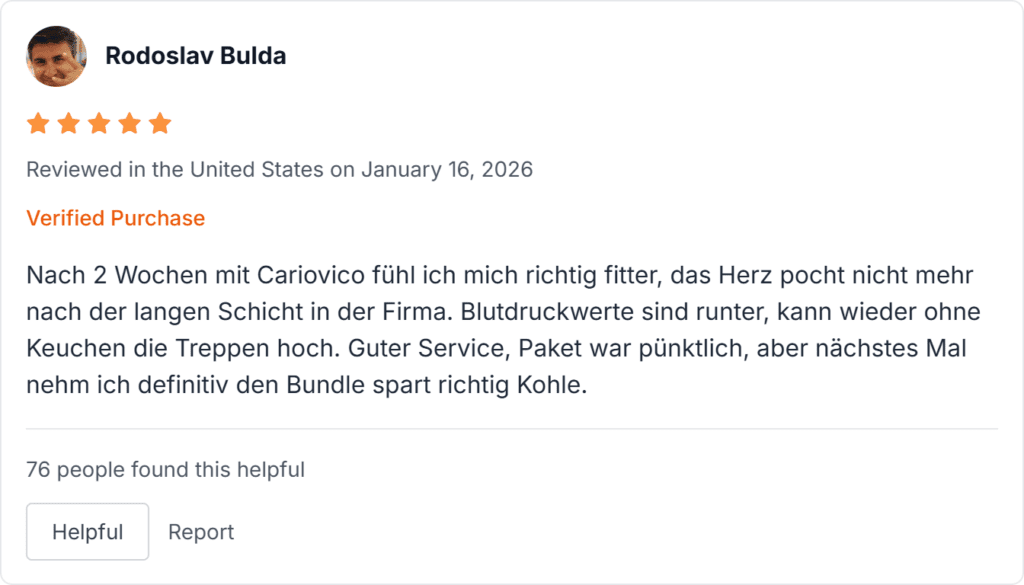
Task: Select the fifth rating star
Action: [160, 124]
